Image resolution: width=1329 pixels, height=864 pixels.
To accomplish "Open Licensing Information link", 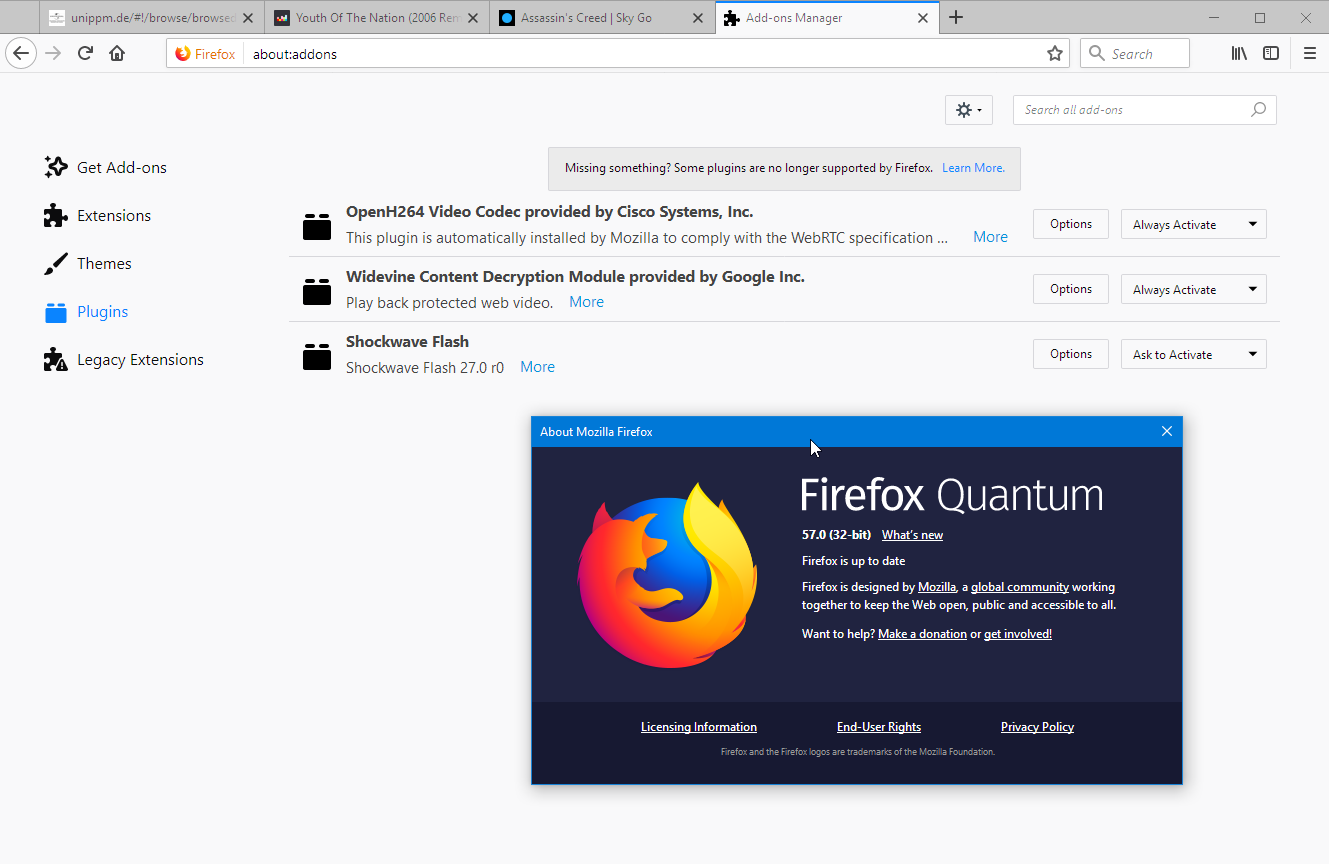I will (699, 727).
